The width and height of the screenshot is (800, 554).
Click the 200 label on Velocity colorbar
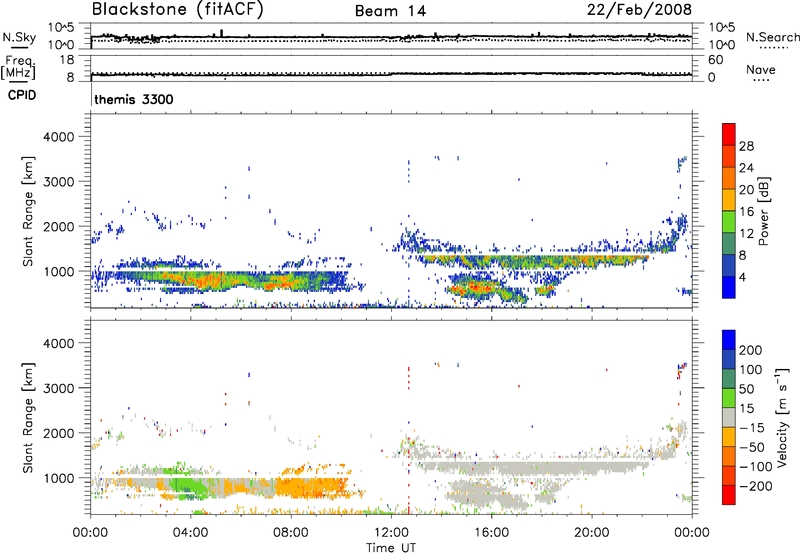point(751,350)
